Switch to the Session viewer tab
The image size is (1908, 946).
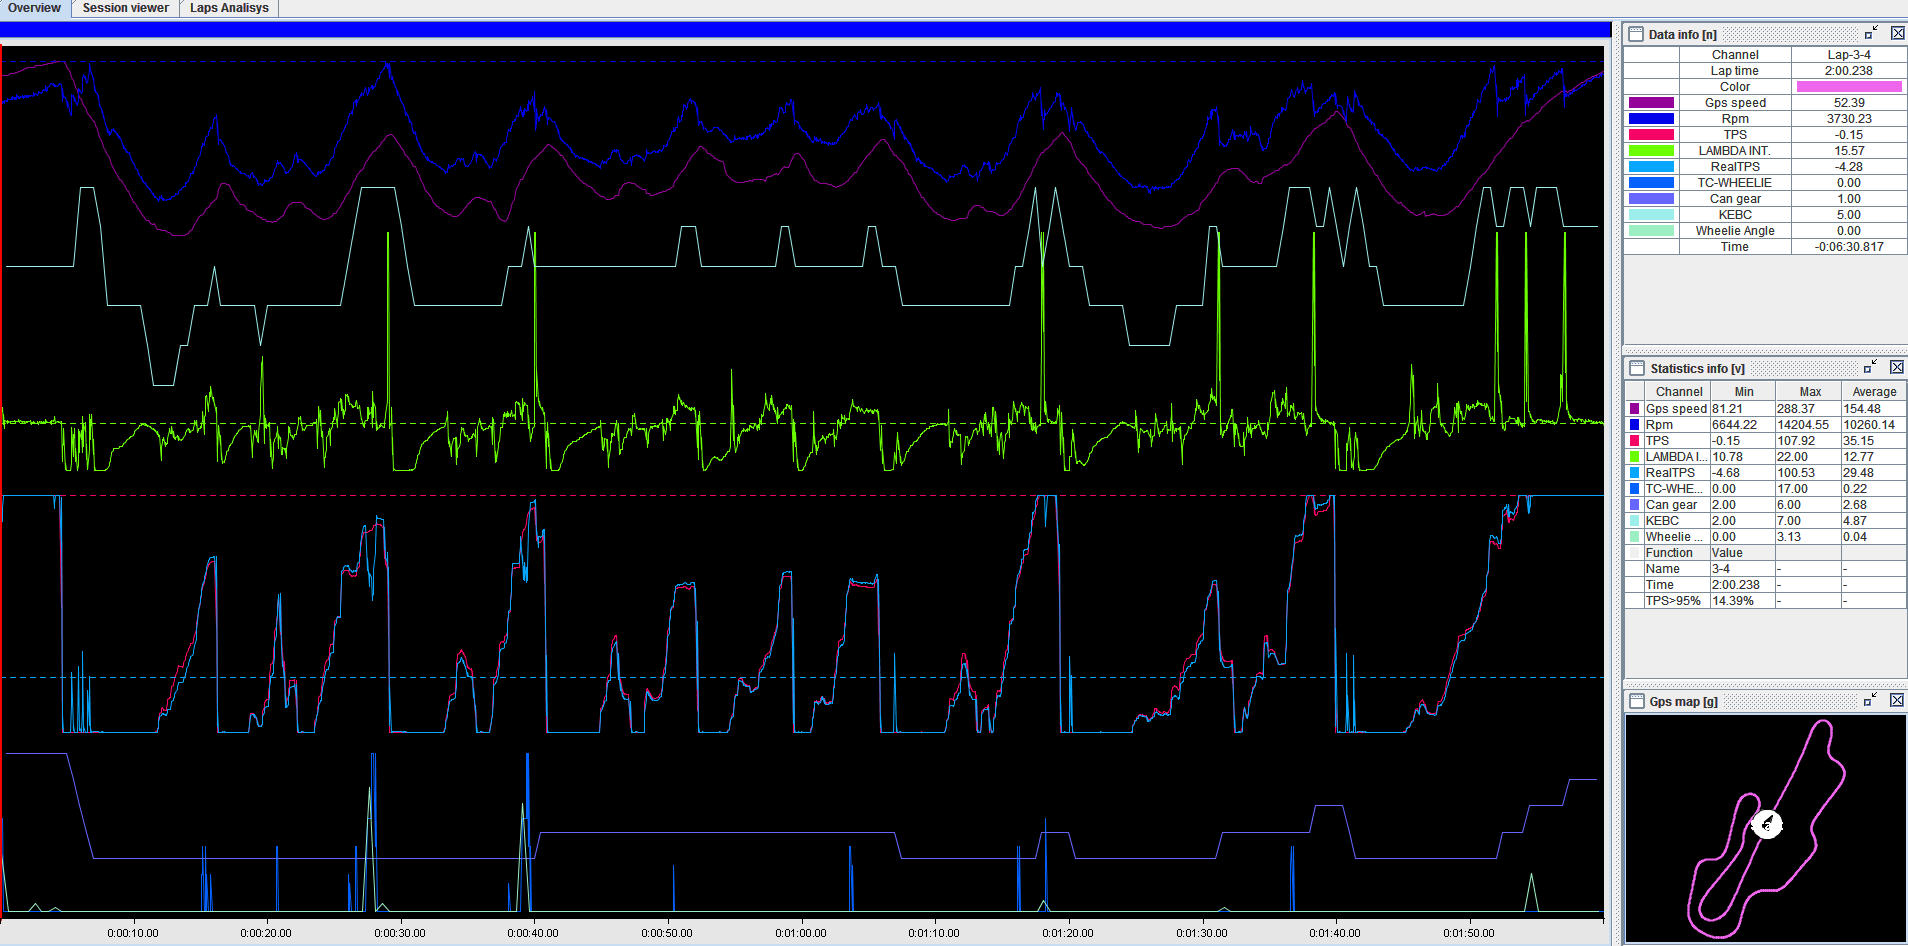tap(124, 8)
